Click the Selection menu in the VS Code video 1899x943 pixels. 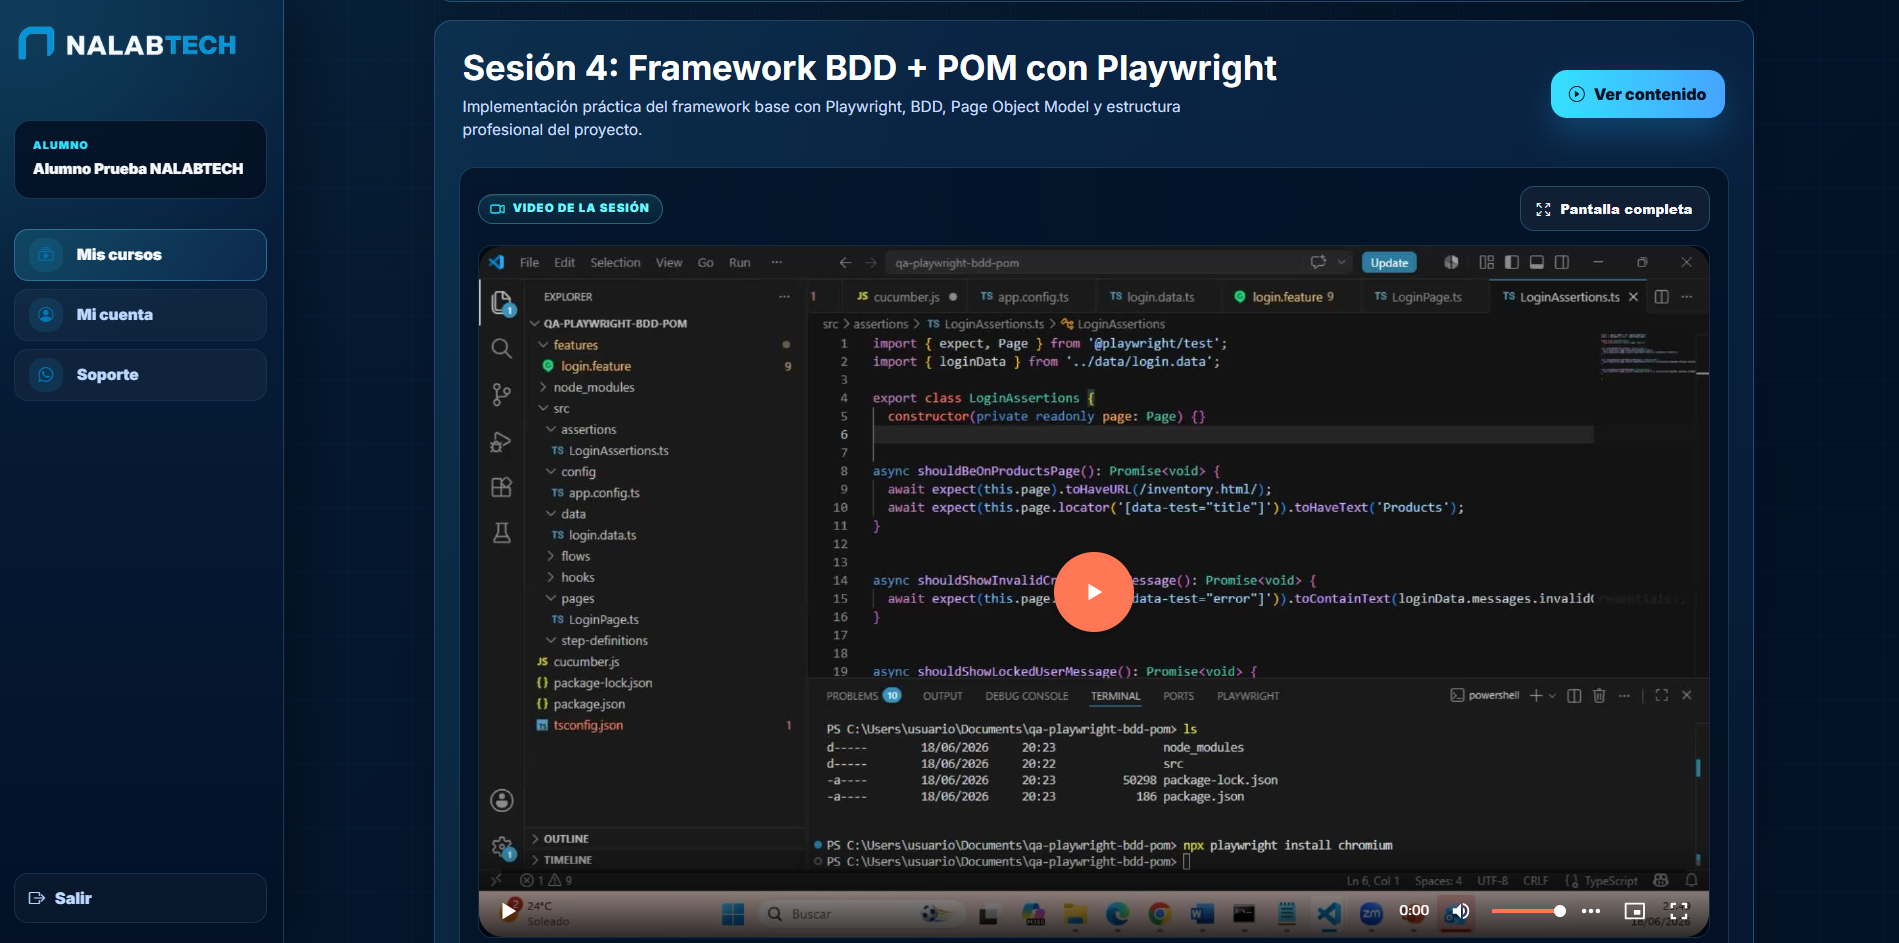pyautogui.click(x=615, y=263)
